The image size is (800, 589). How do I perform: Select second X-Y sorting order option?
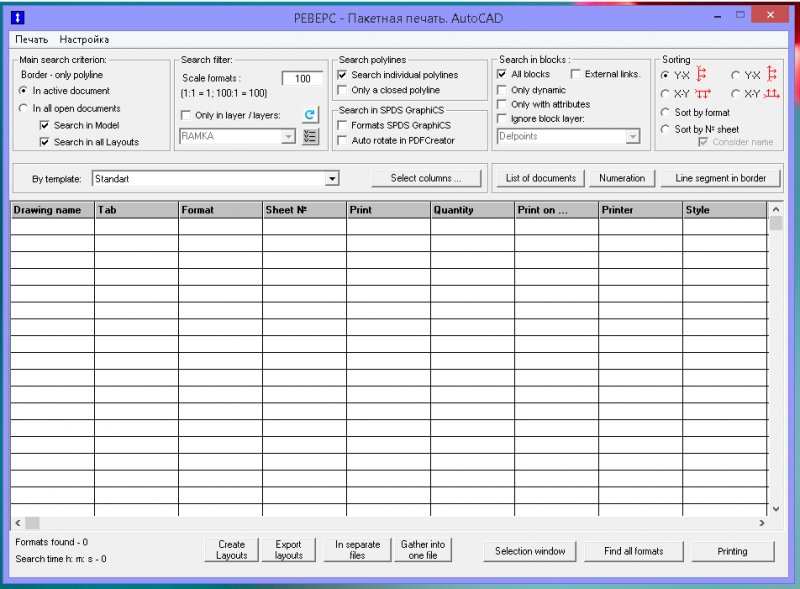(735, 94)
